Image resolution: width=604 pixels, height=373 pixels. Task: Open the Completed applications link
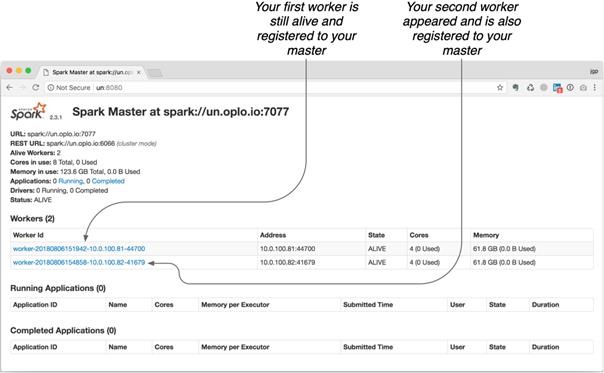[108, 181]
